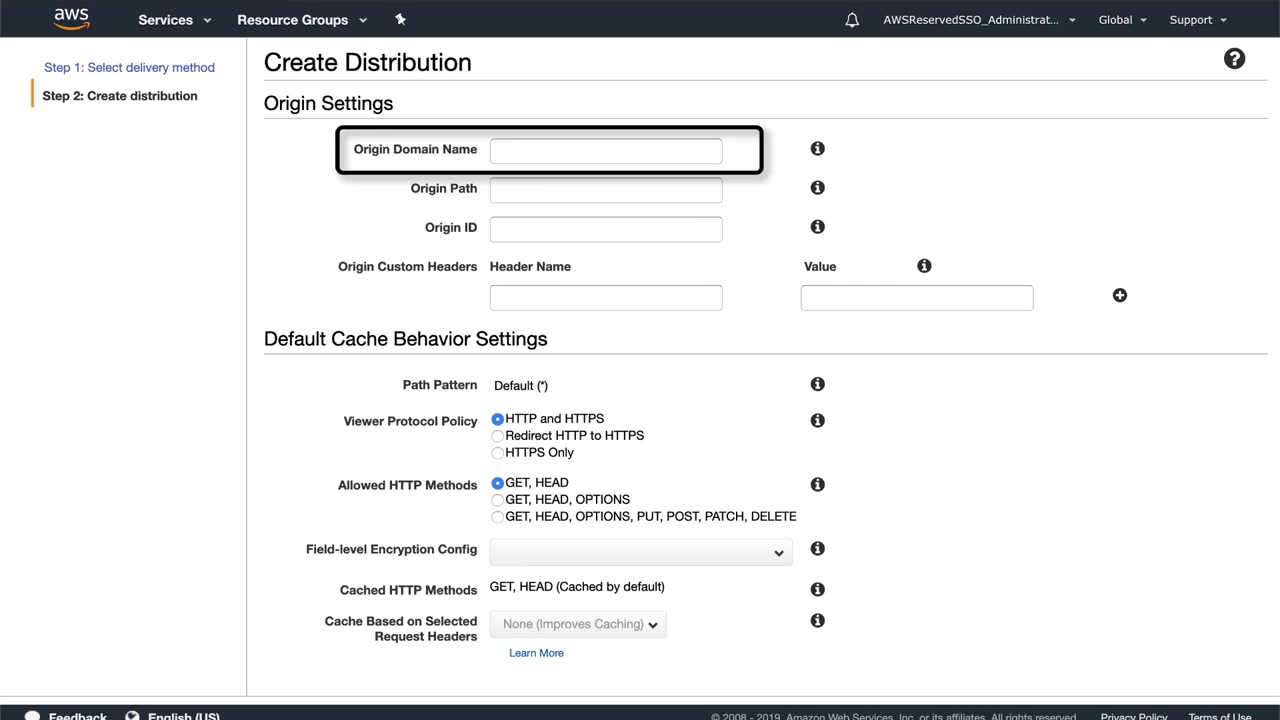
Task: Click the help question mark icon
Action: 1234,59
